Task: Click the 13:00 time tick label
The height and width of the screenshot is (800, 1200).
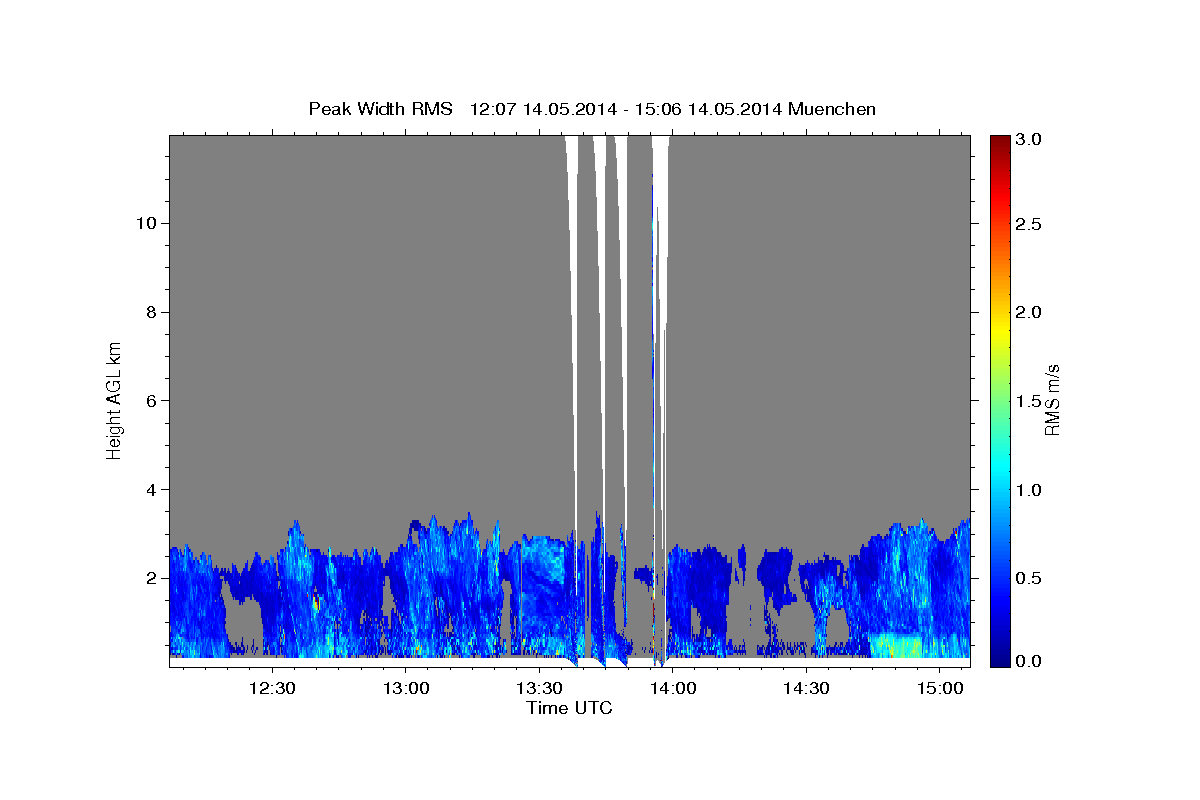Action: (x=405, y=688)
